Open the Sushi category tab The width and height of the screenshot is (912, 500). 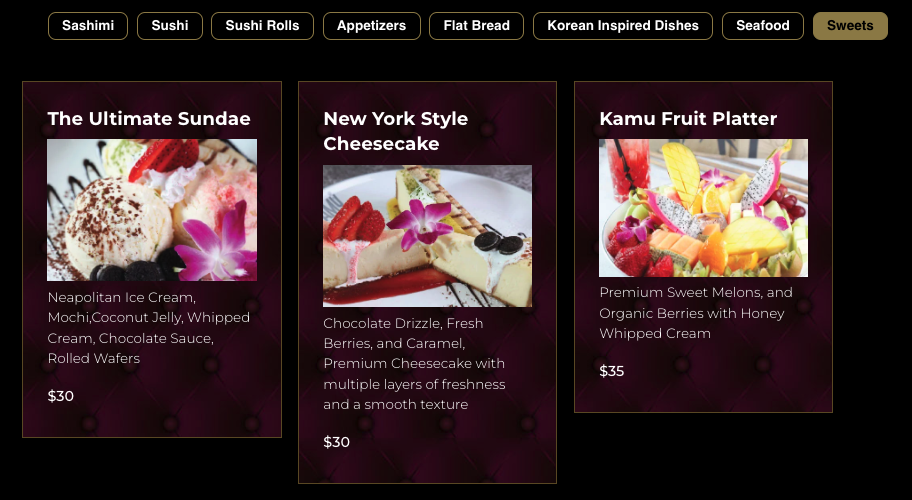pyautogui.click(x=170, y=26)
